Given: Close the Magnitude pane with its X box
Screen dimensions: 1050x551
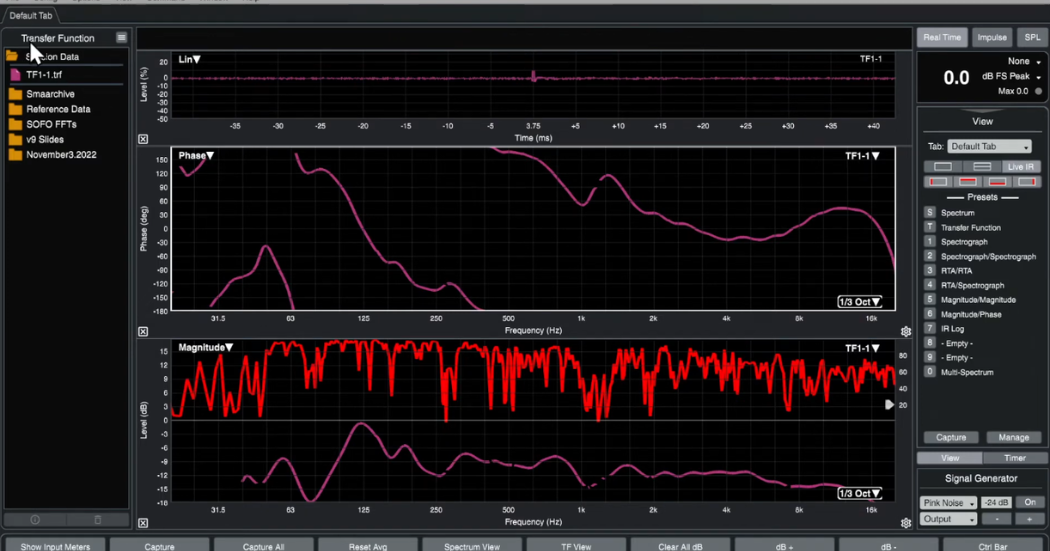Looking at the screenshot, I should point(143,523).
